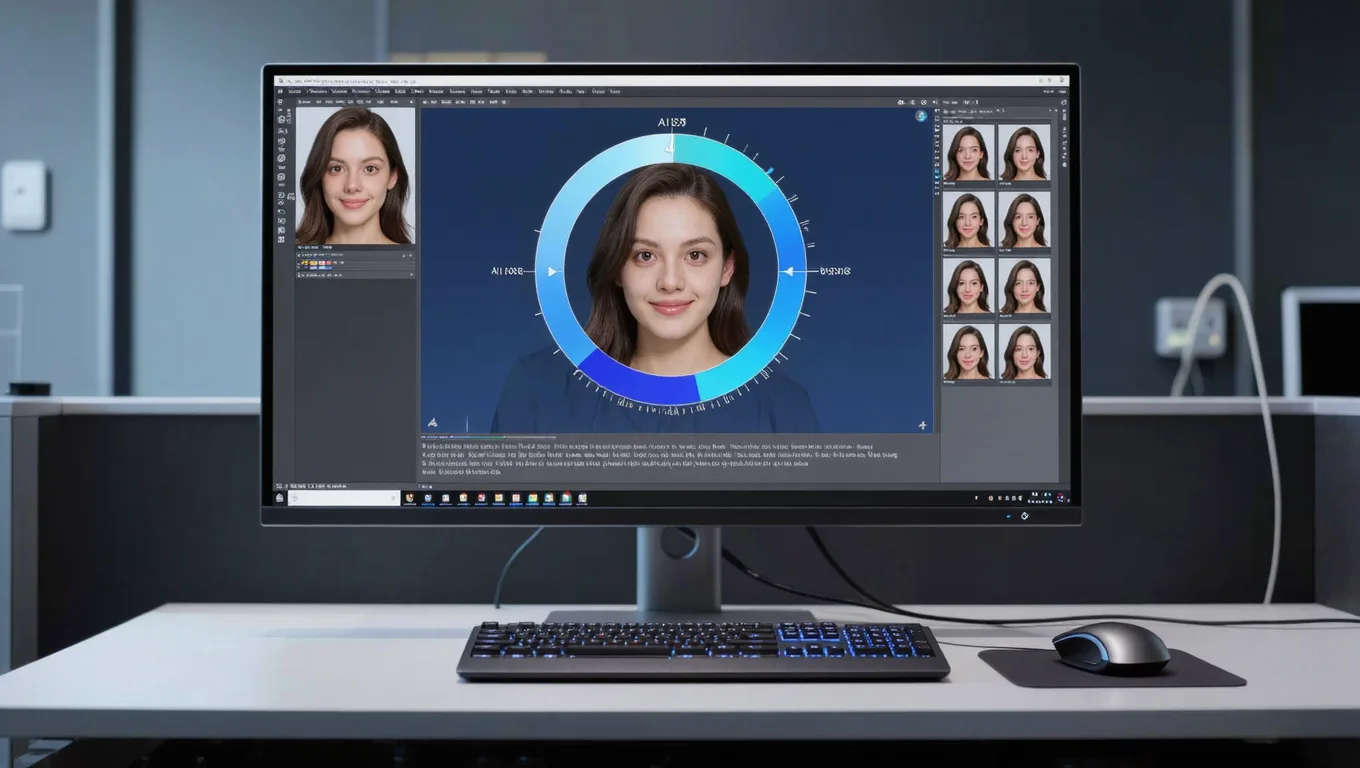Select the topmost tool in the left toolbar
The image size is (1360, 768).
(282, 103)
